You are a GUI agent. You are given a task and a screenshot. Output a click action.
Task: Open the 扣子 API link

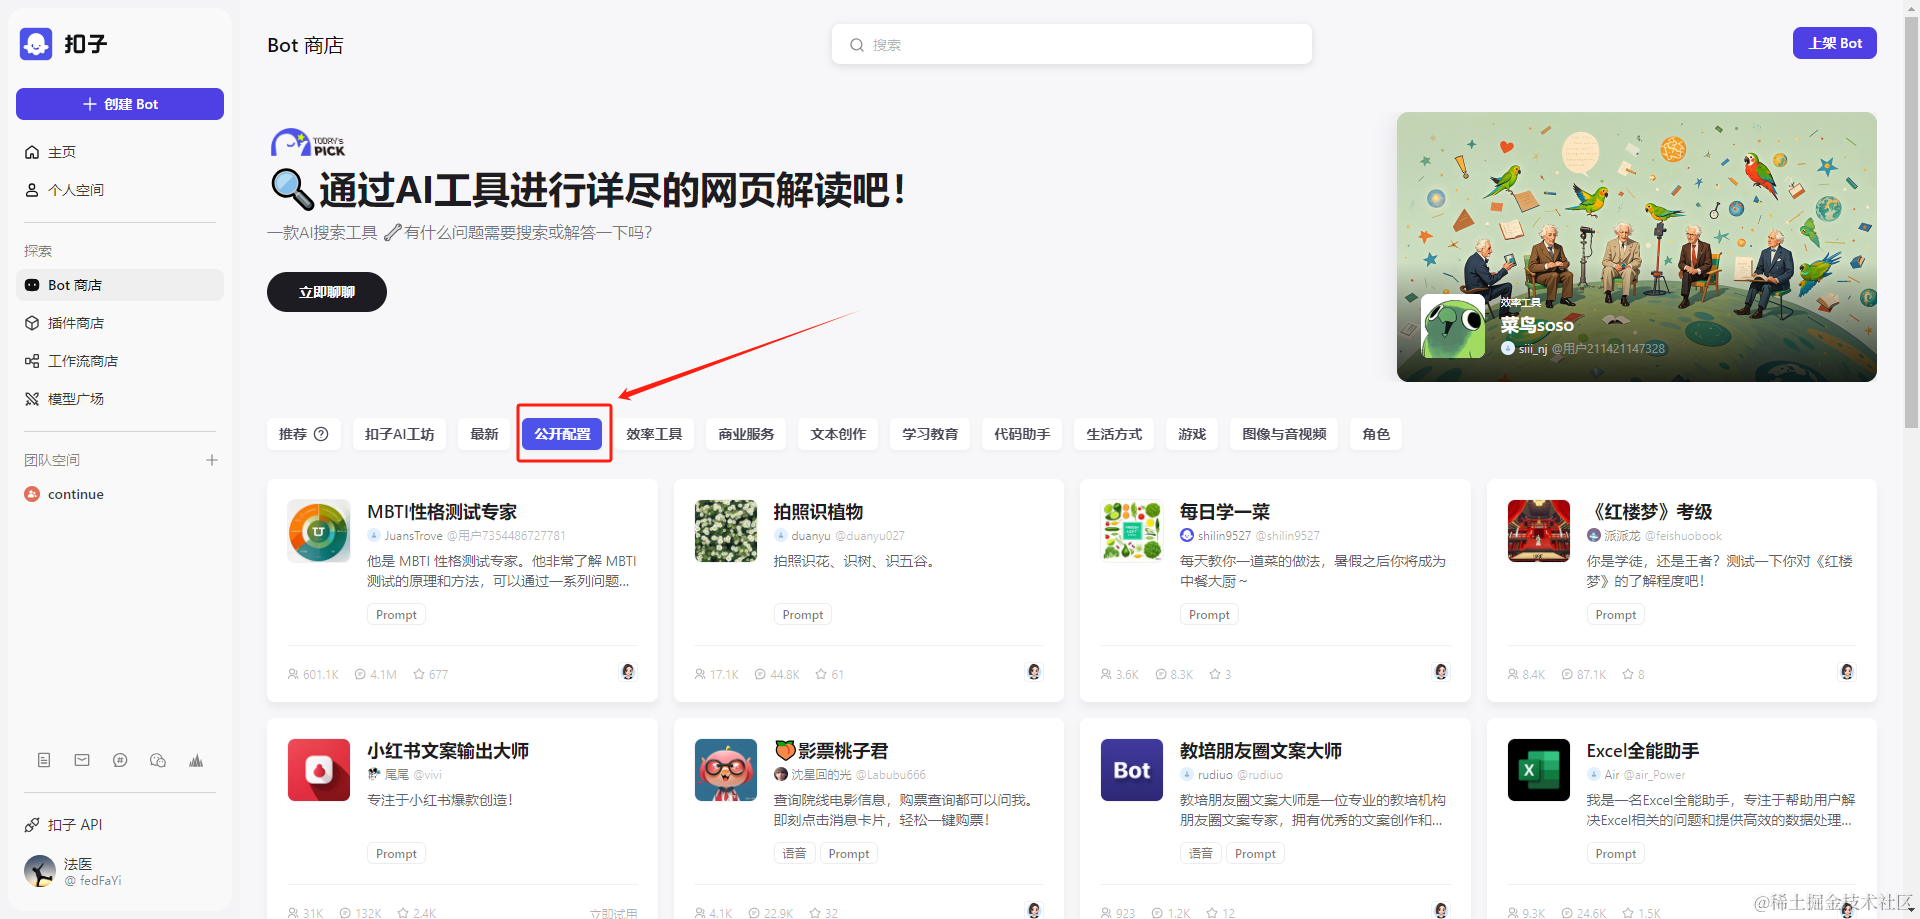pos(120,825)
